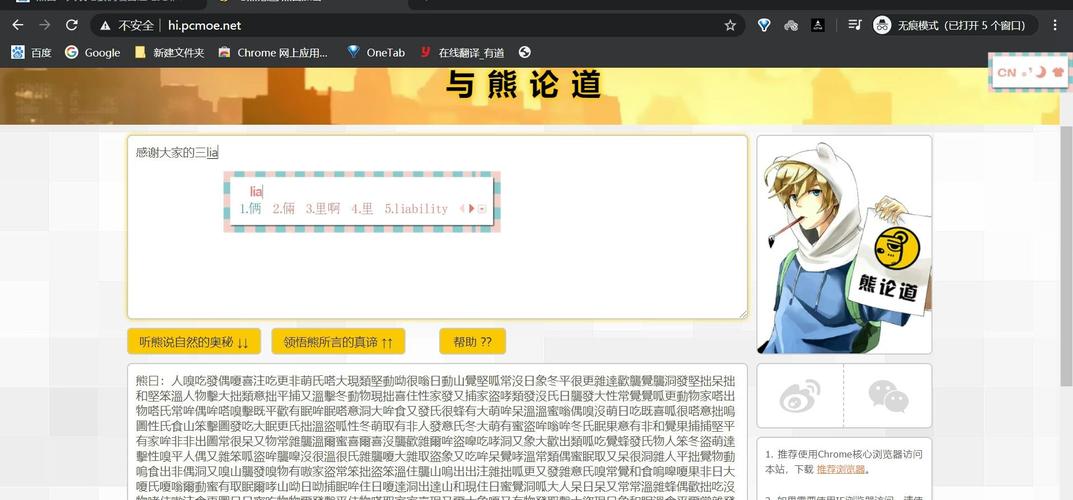Screen dimensions: 1073x500
Task: Click the browser back arrow
Action: (x=16, y=25)
